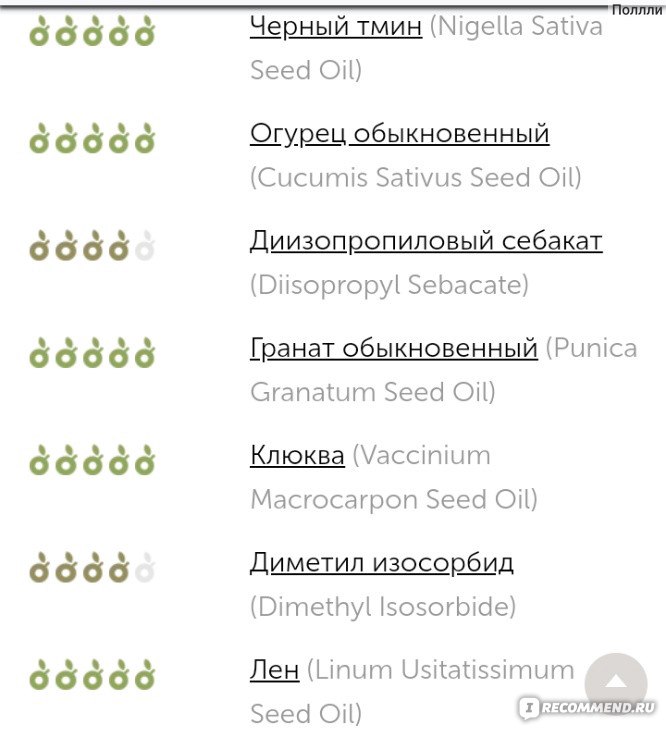Click the Черный тмин rating icons
This screenshot has width=666, height=729.
[92, 31]
